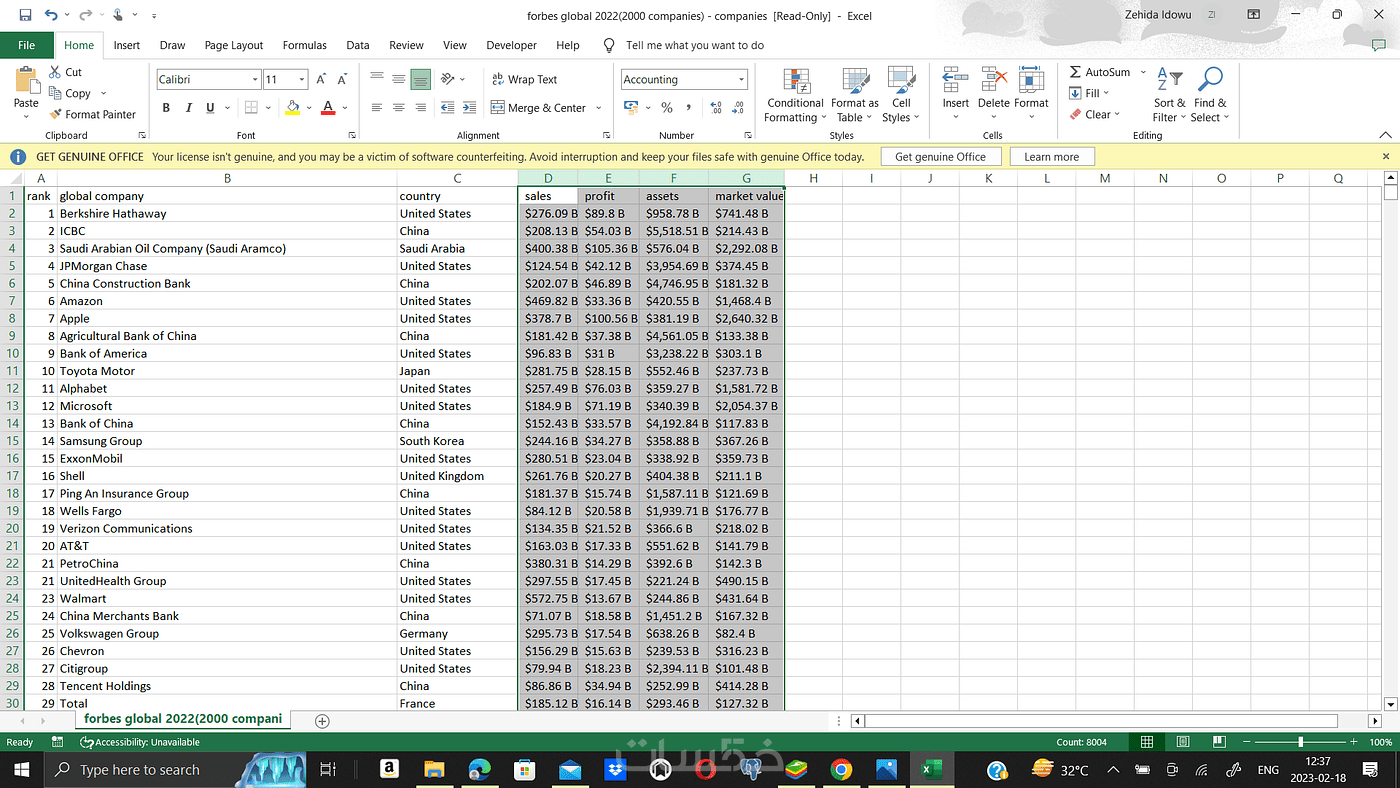Click the Copy button
Screen dimensions: 1400x788
tap(70, 93)
